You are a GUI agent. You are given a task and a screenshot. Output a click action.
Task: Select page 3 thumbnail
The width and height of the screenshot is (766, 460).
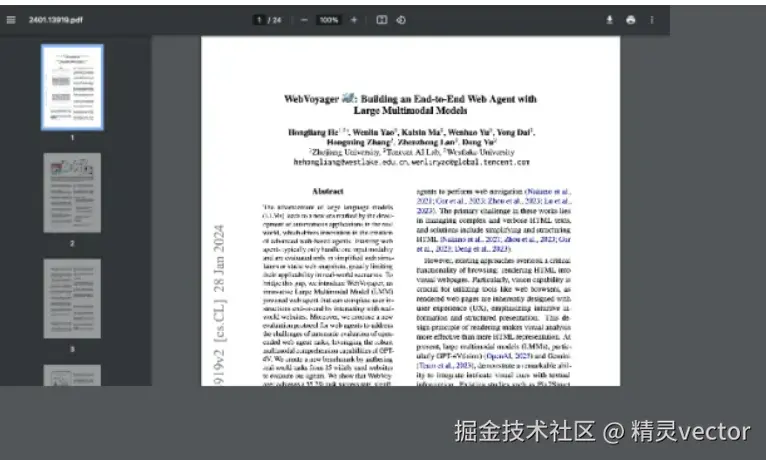72,298
